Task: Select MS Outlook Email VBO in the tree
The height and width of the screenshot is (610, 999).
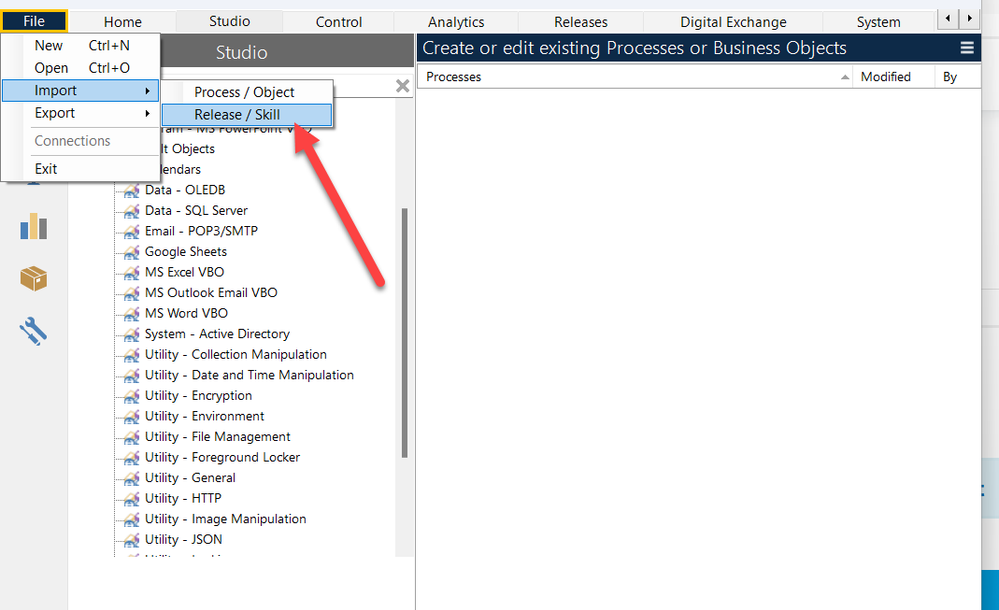Action: point(211,293)
